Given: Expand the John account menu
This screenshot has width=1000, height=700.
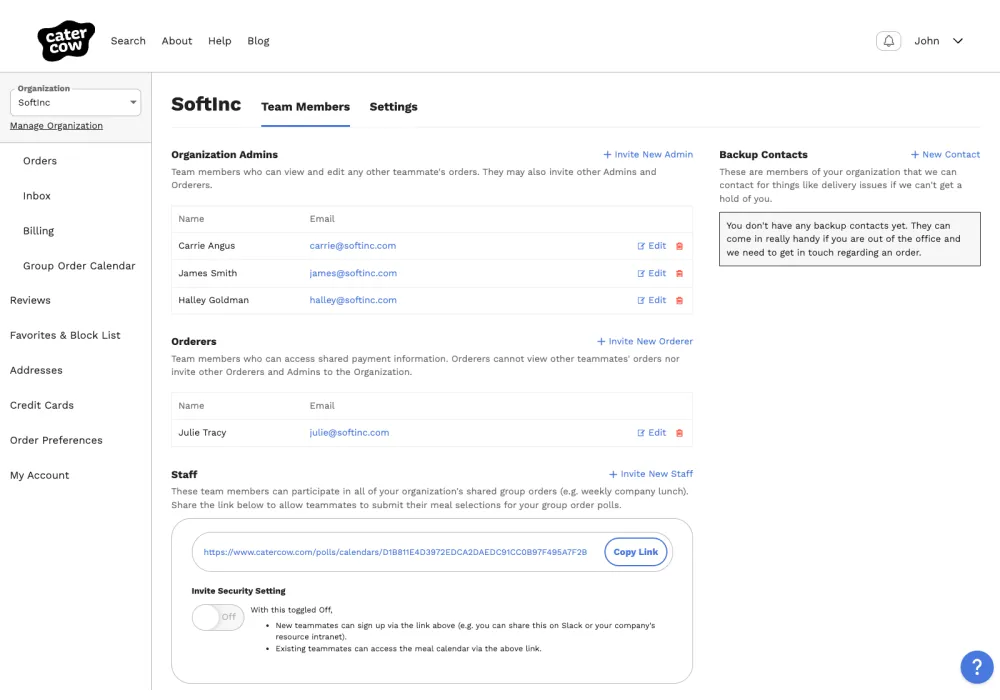Looking at the screenshot, I should (938, 41).
